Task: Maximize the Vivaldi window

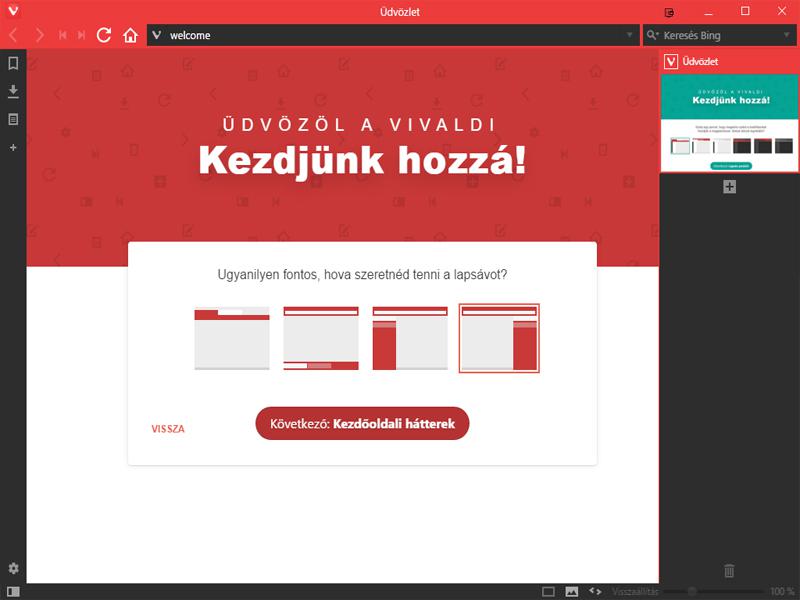Action: [x=745, y=11]
